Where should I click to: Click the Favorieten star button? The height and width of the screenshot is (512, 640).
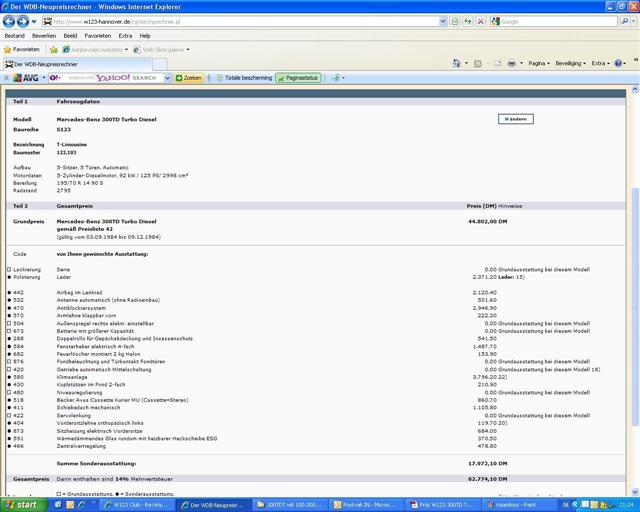coord(22,50)
